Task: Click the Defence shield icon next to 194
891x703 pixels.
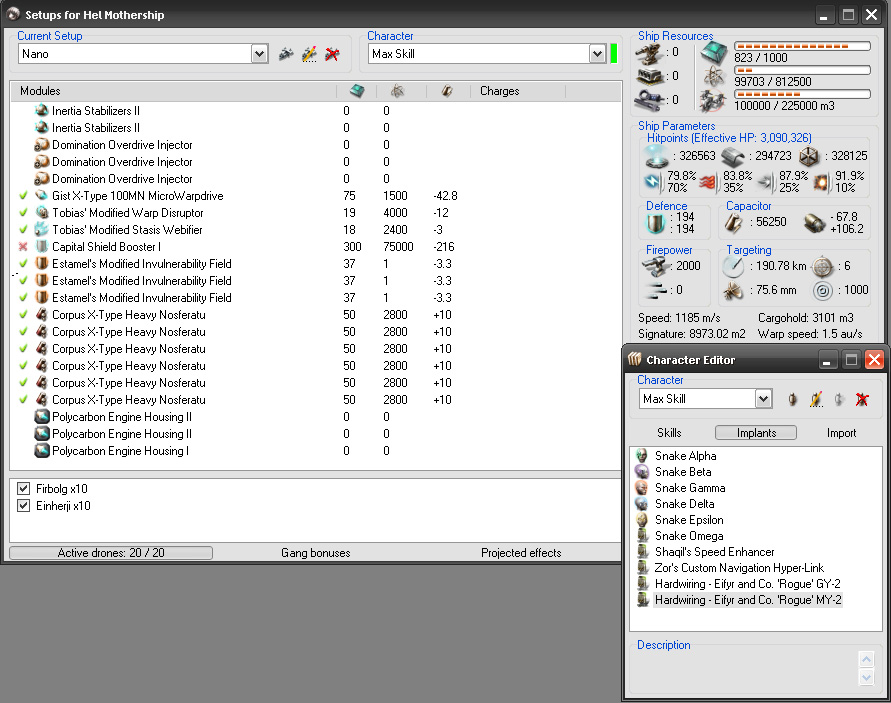Action: (x=655, y=223)
